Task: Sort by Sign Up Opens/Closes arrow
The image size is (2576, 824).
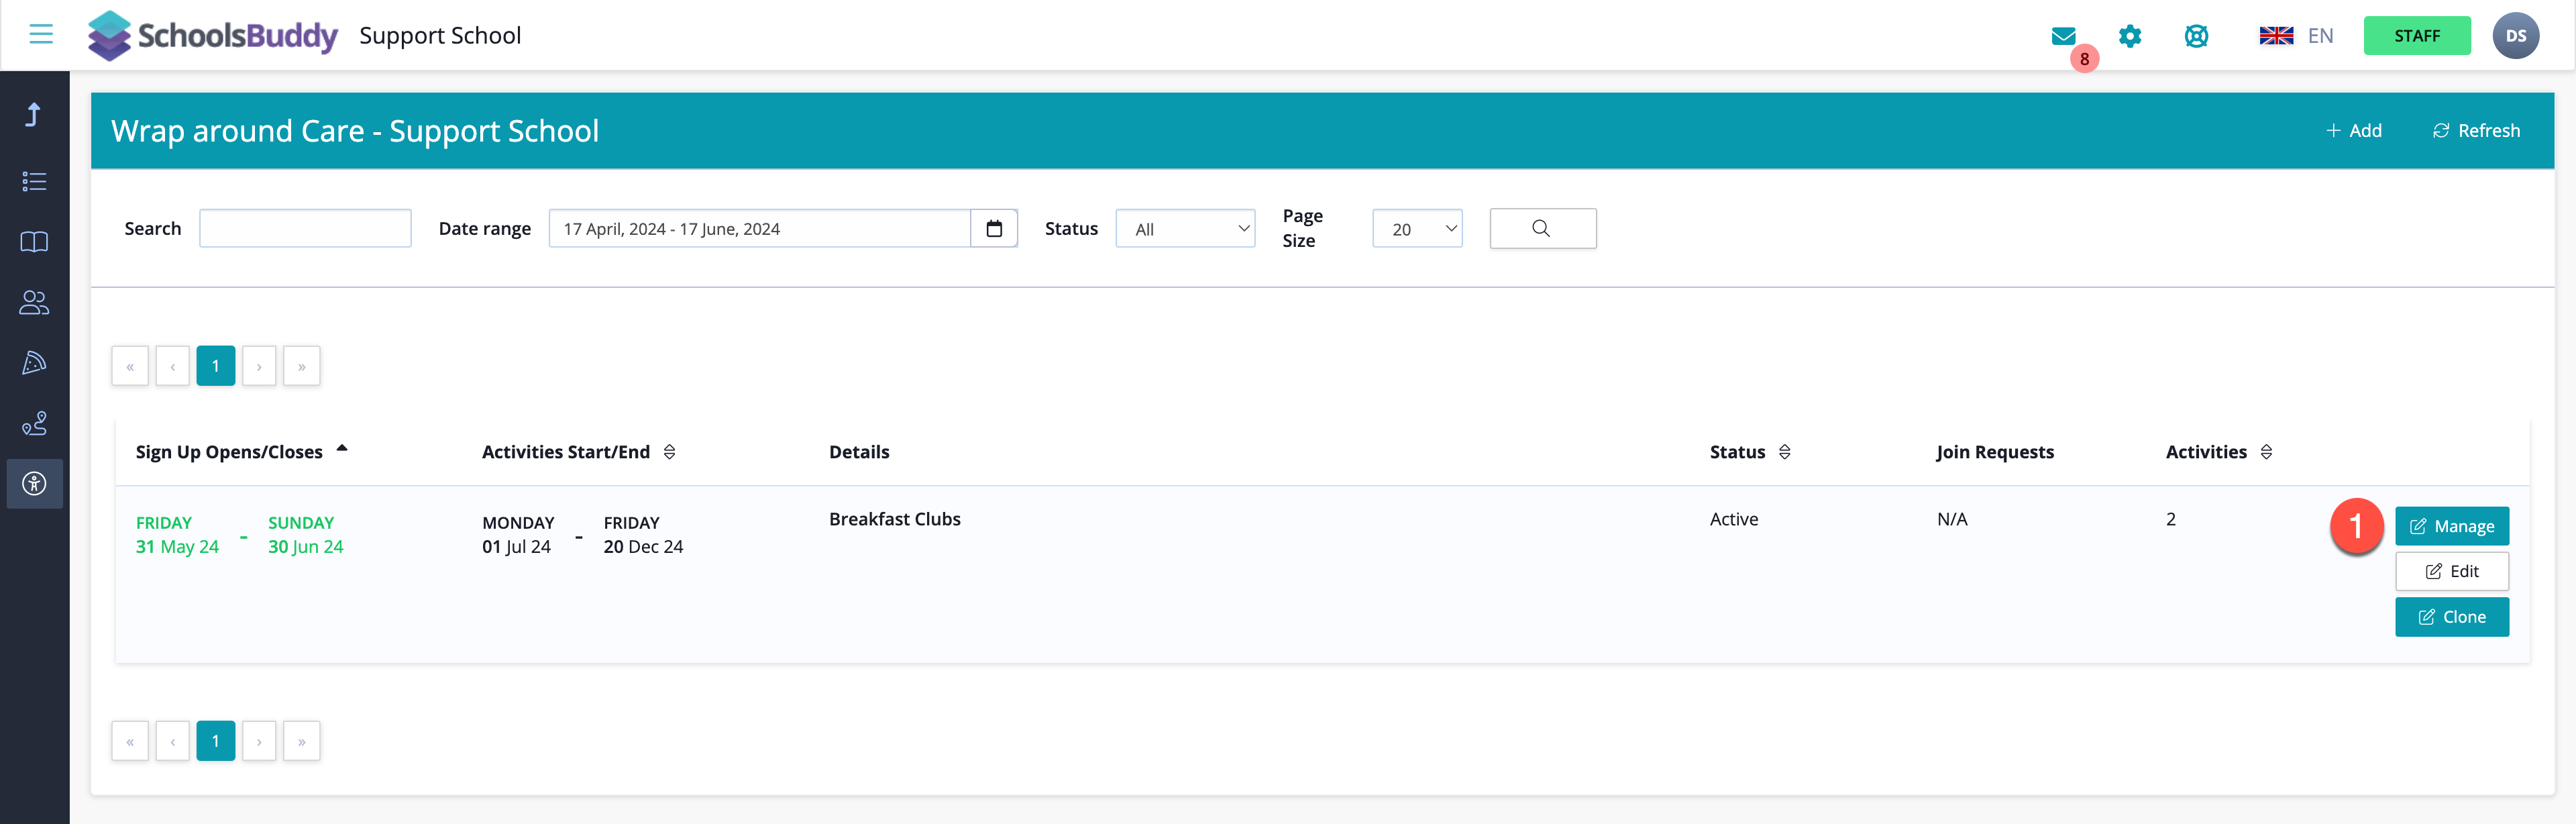Action: 342,449
